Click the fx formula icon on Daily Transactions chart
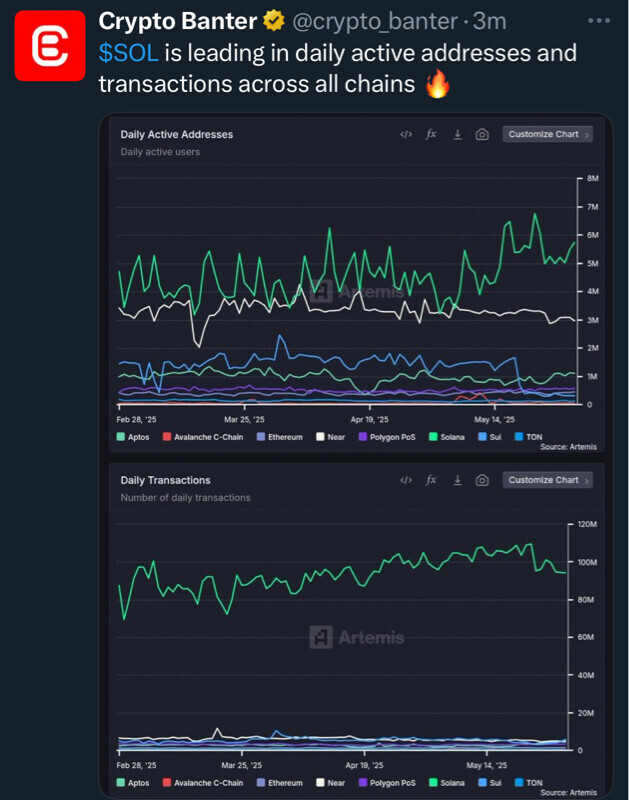This screenshot has width=629, height=800. [x=431, y=480]
